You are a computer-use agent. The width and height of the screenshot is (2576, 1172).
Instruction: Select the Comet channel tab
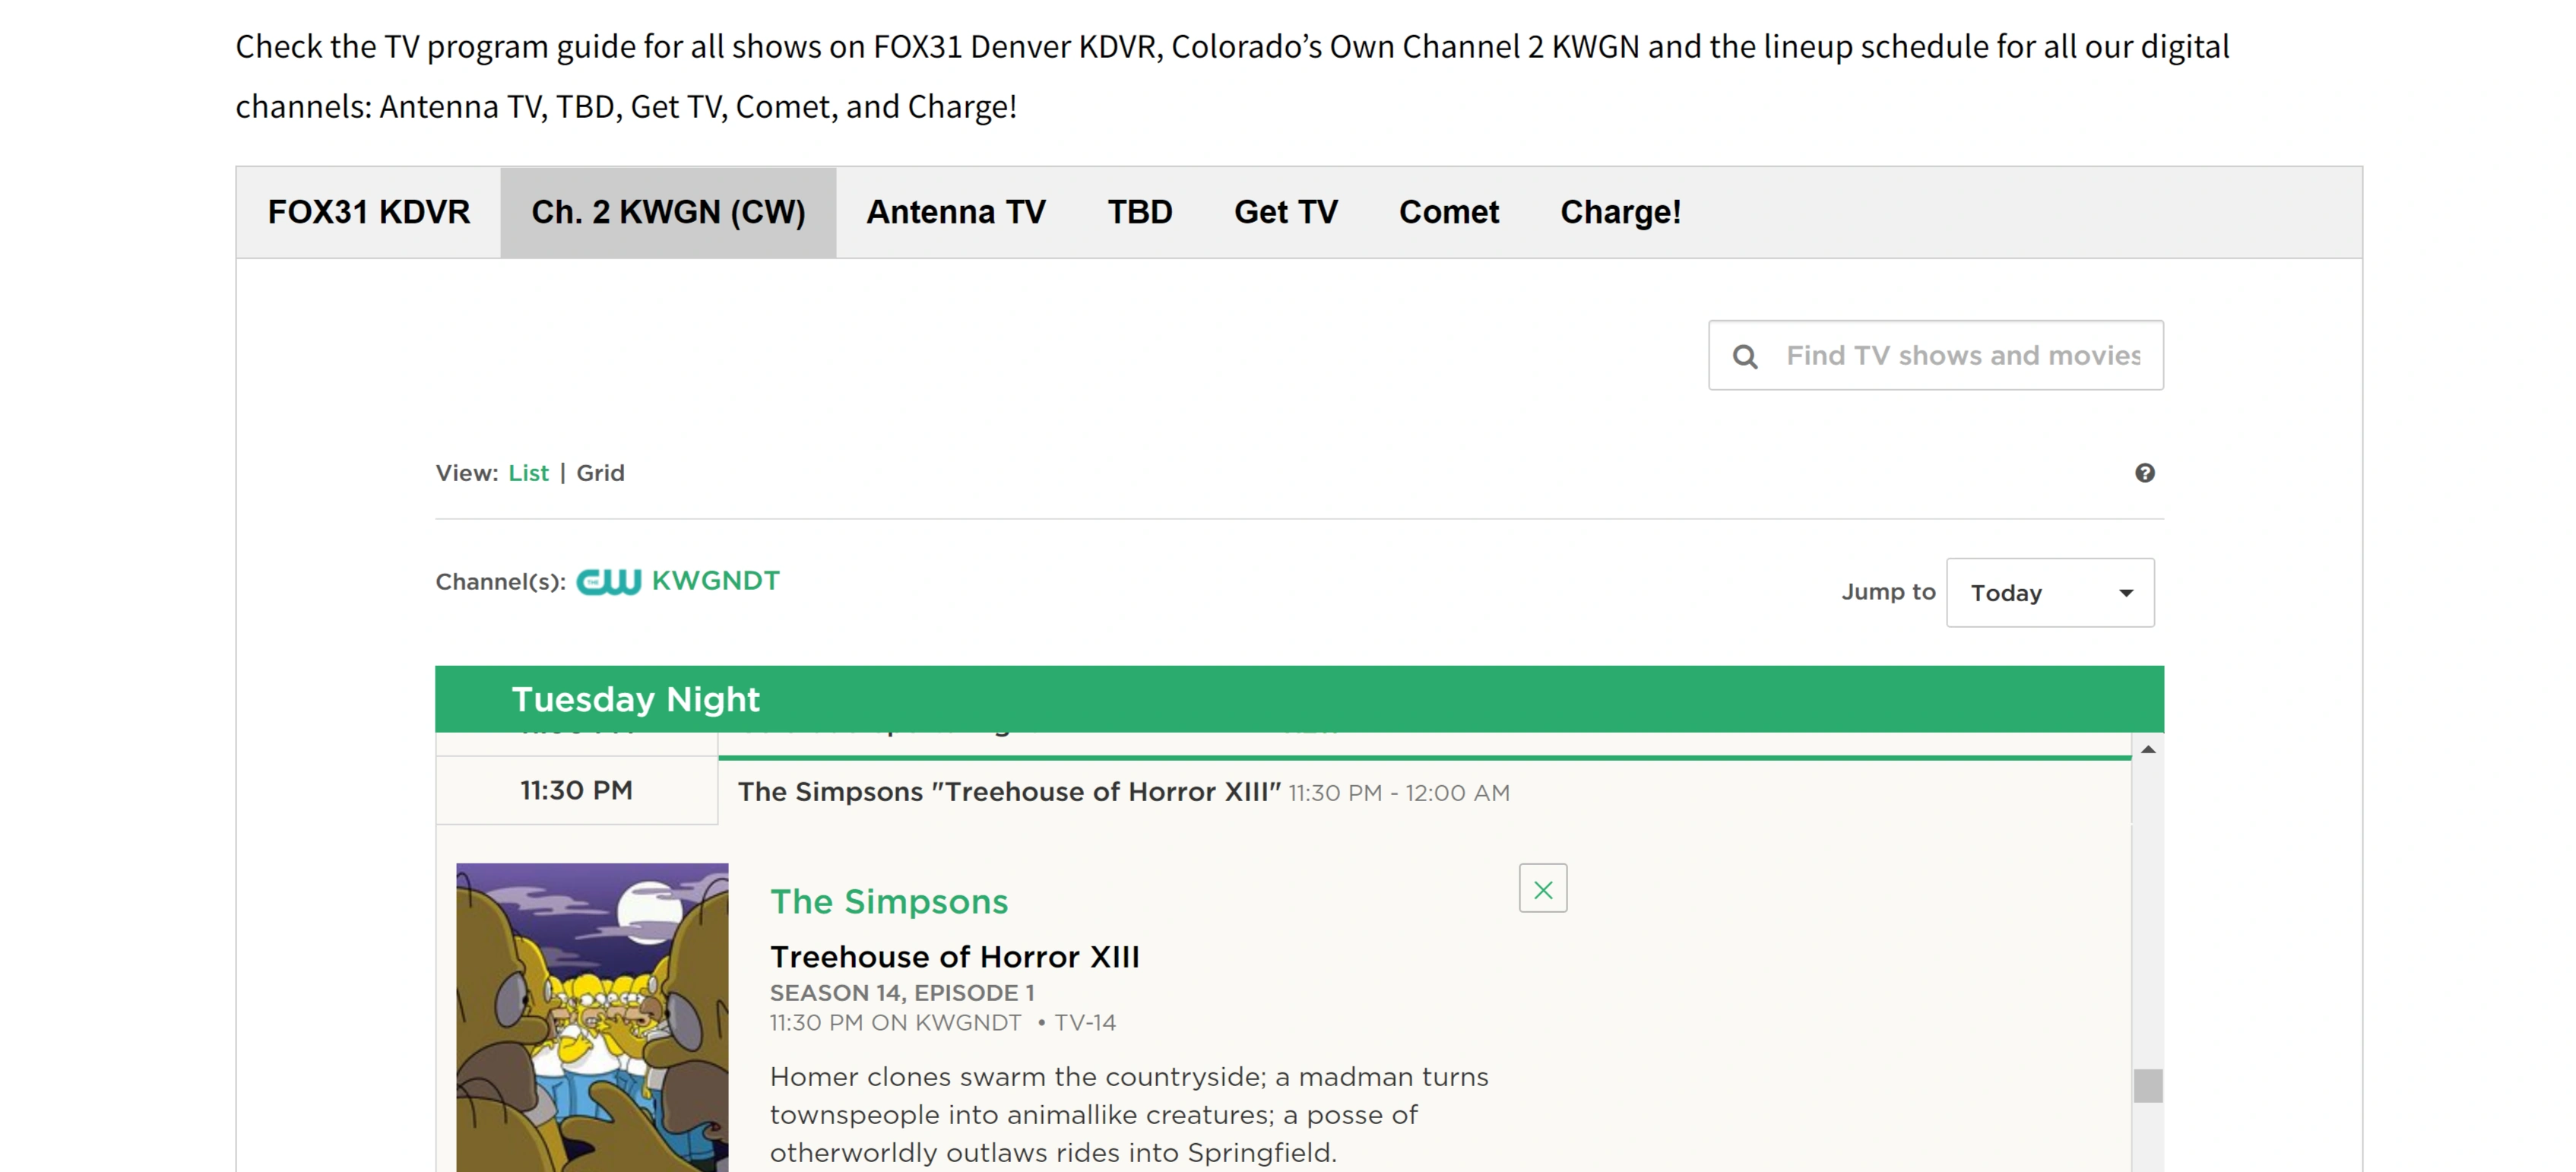(x=1448, y=212)
